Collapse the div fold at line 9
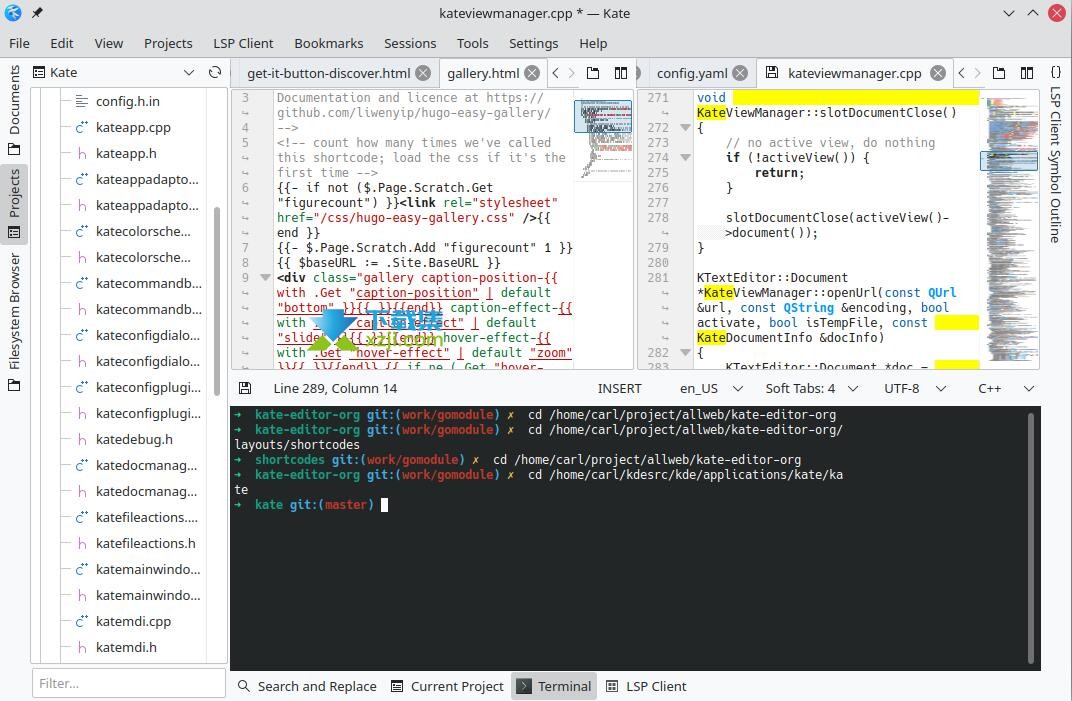The width and height of the screenshot is (1072, 701). [x=265, y=278]
